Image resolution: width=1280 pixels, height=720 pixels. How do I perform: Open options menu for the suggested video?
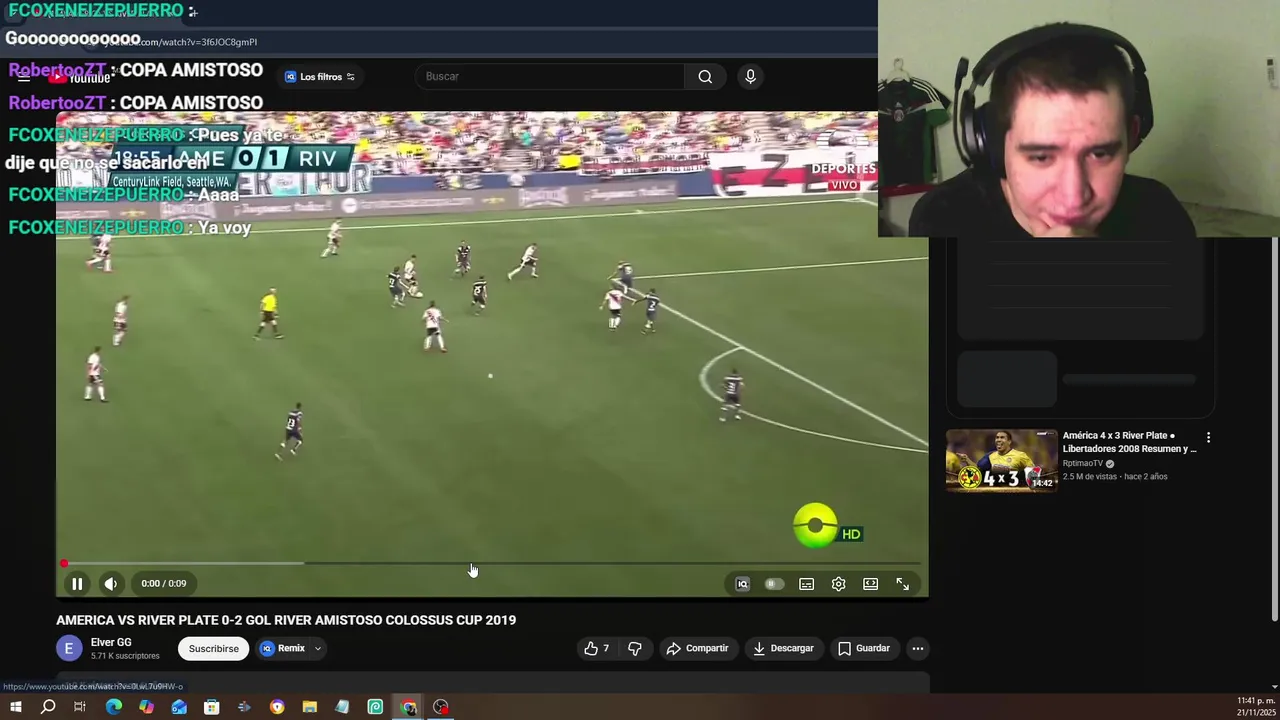(x=1208, y=438)
